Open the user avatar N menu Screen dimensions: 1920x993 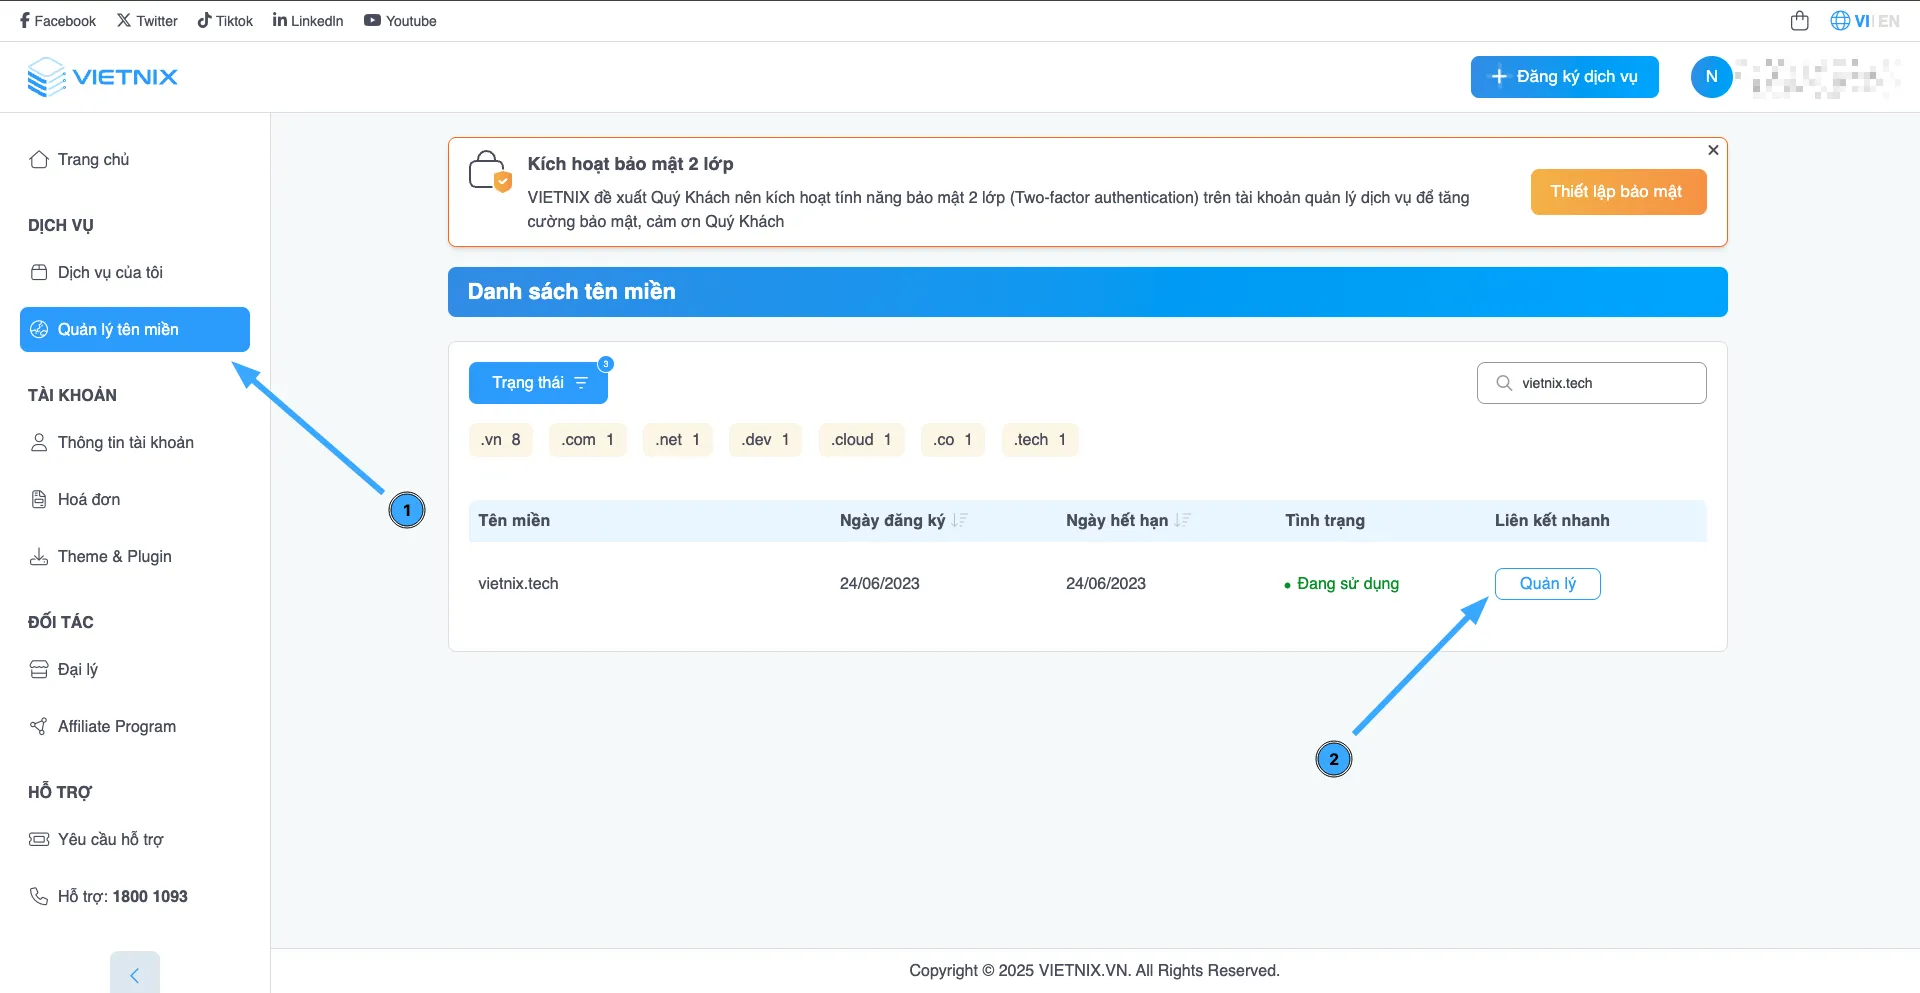coord(1711,76)
